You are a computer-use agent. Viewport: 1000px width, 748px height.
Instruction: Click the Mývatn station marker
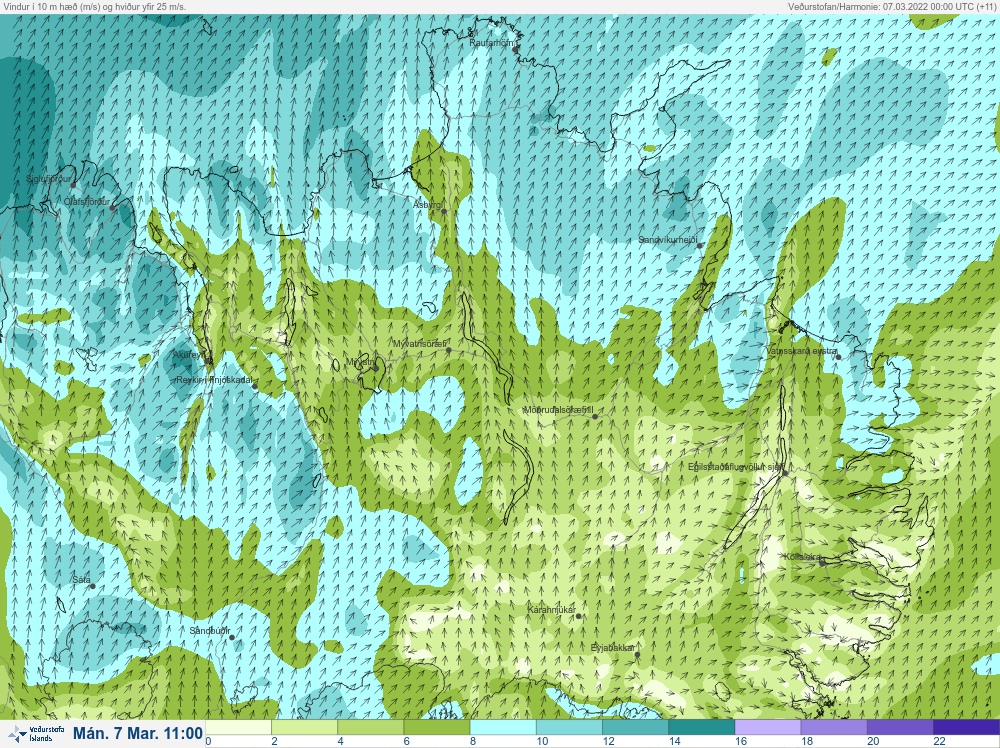376,368
